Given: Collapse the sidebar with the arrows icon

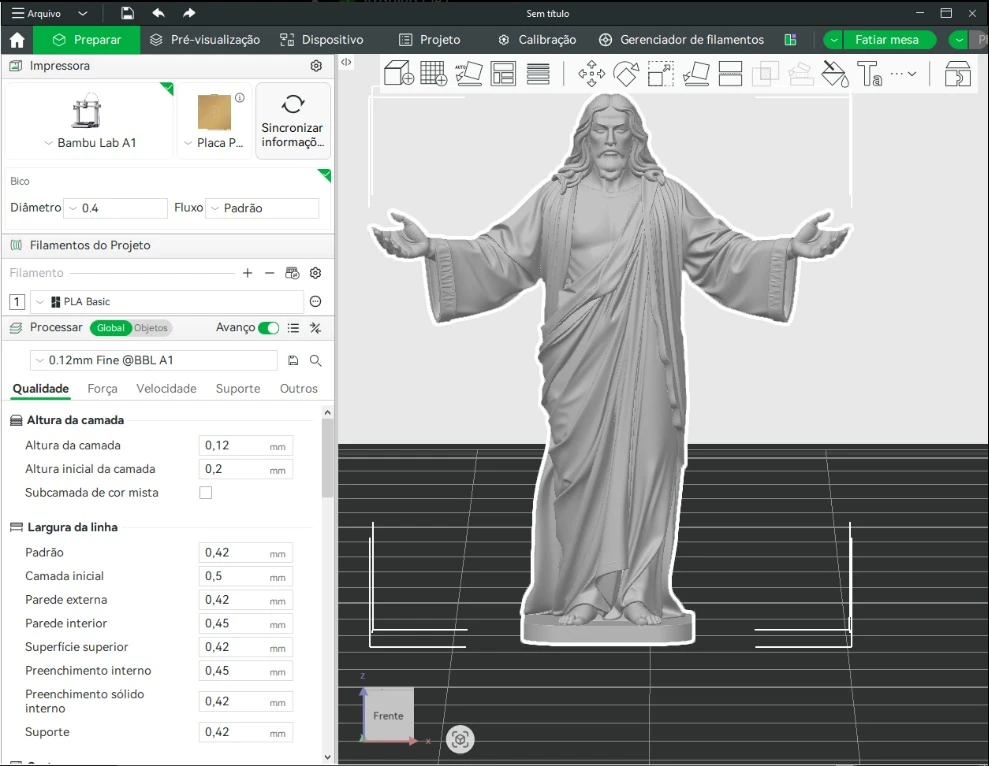Looking at the screenshot, I should 346,62.
